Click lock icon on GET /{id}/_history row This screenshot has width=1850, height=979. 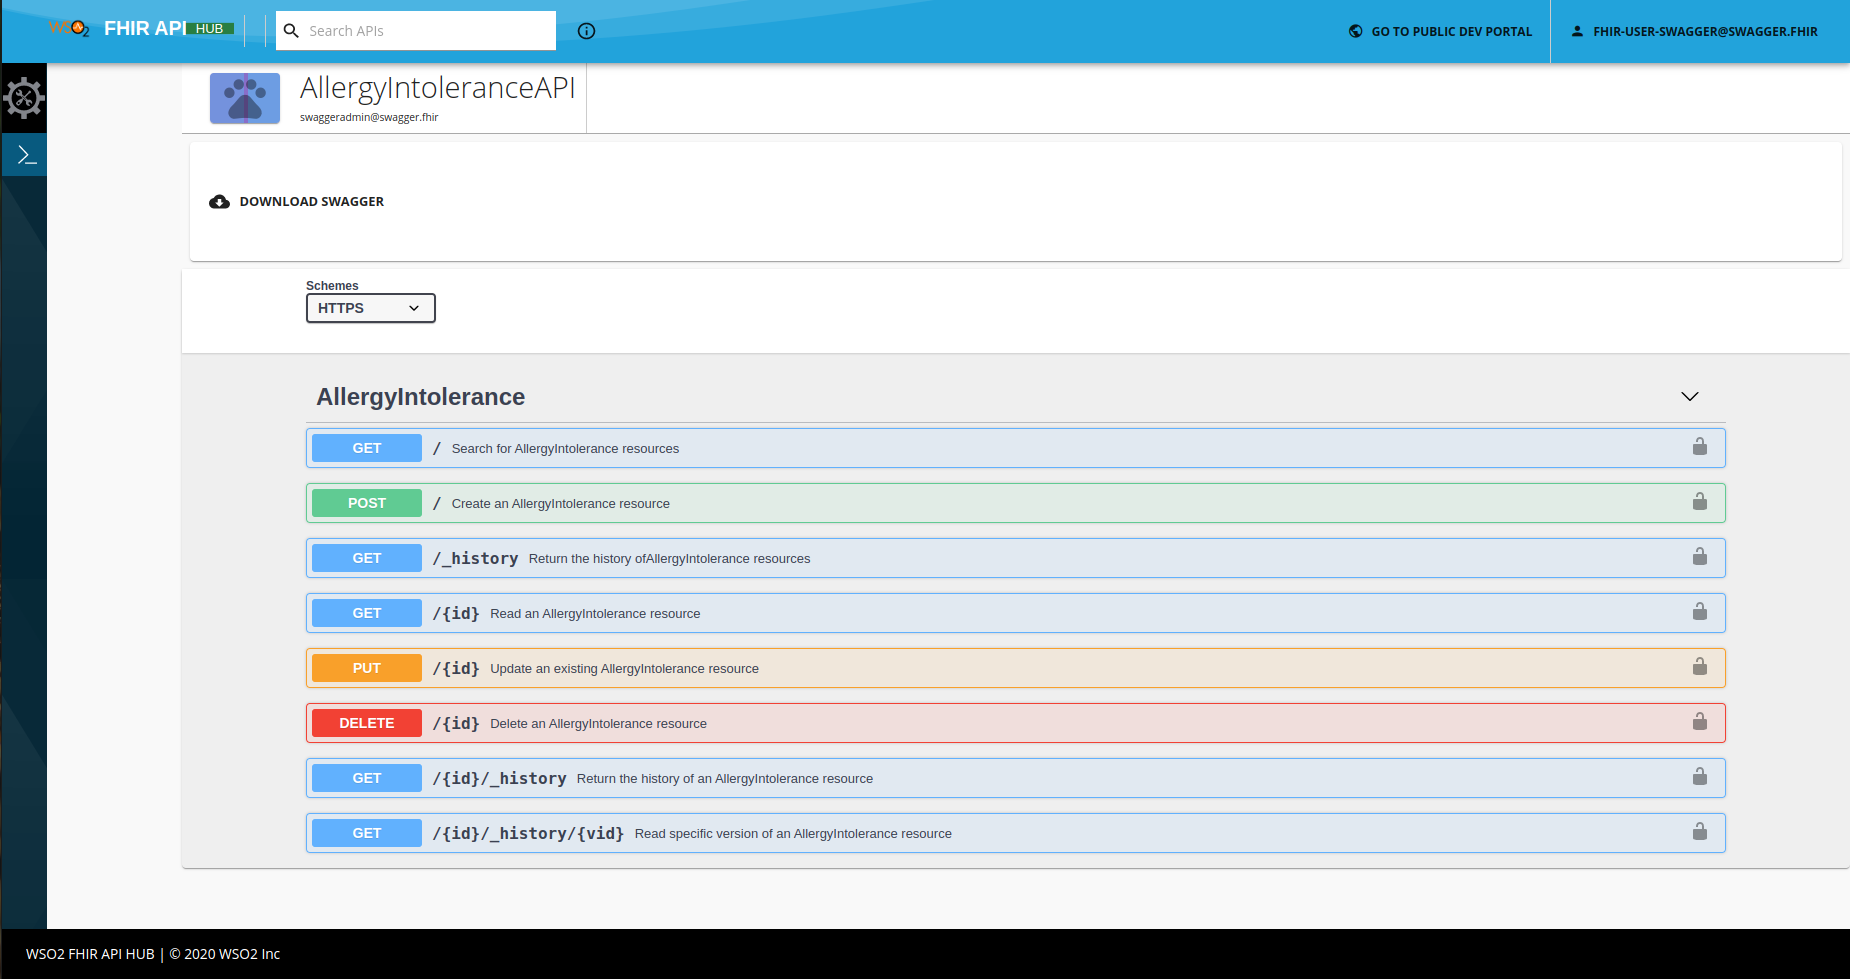[x=1700, y=777]
